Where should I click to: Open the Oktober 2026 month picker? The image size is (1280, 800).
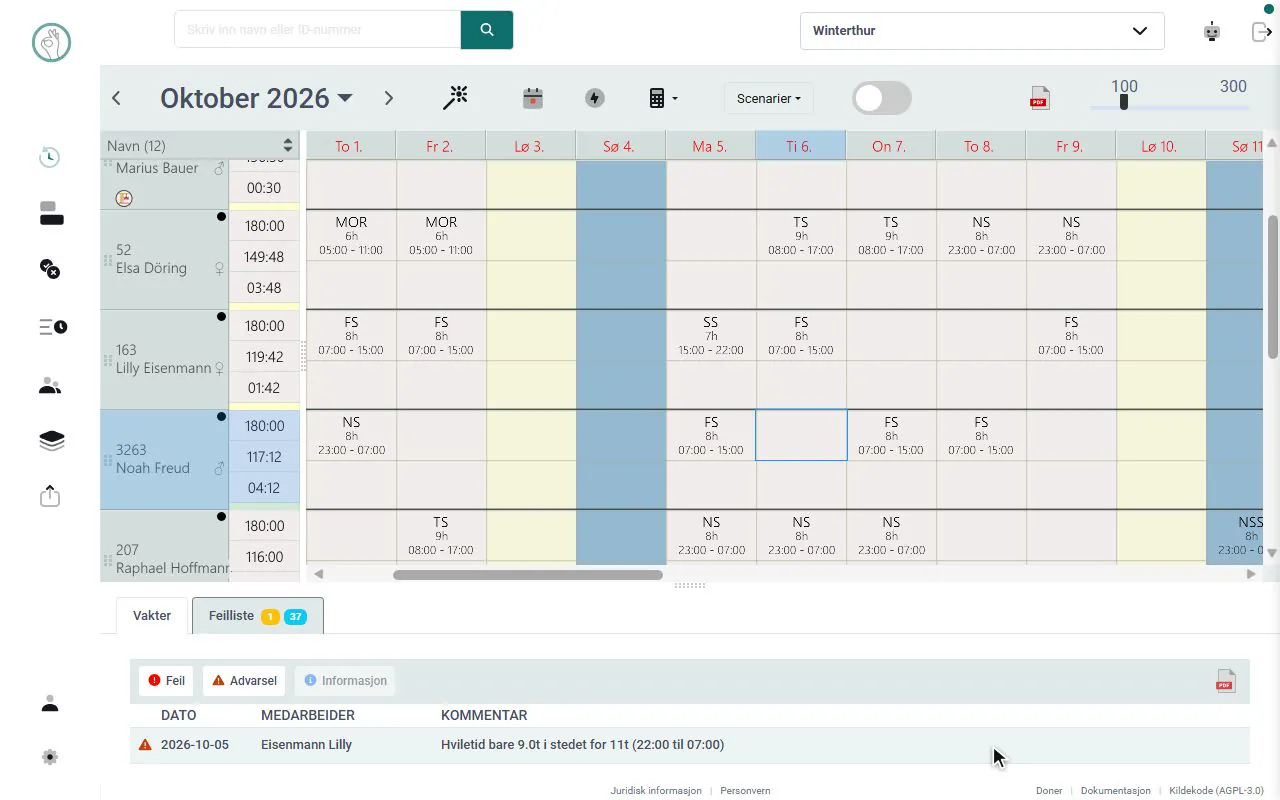click(257, 98)
